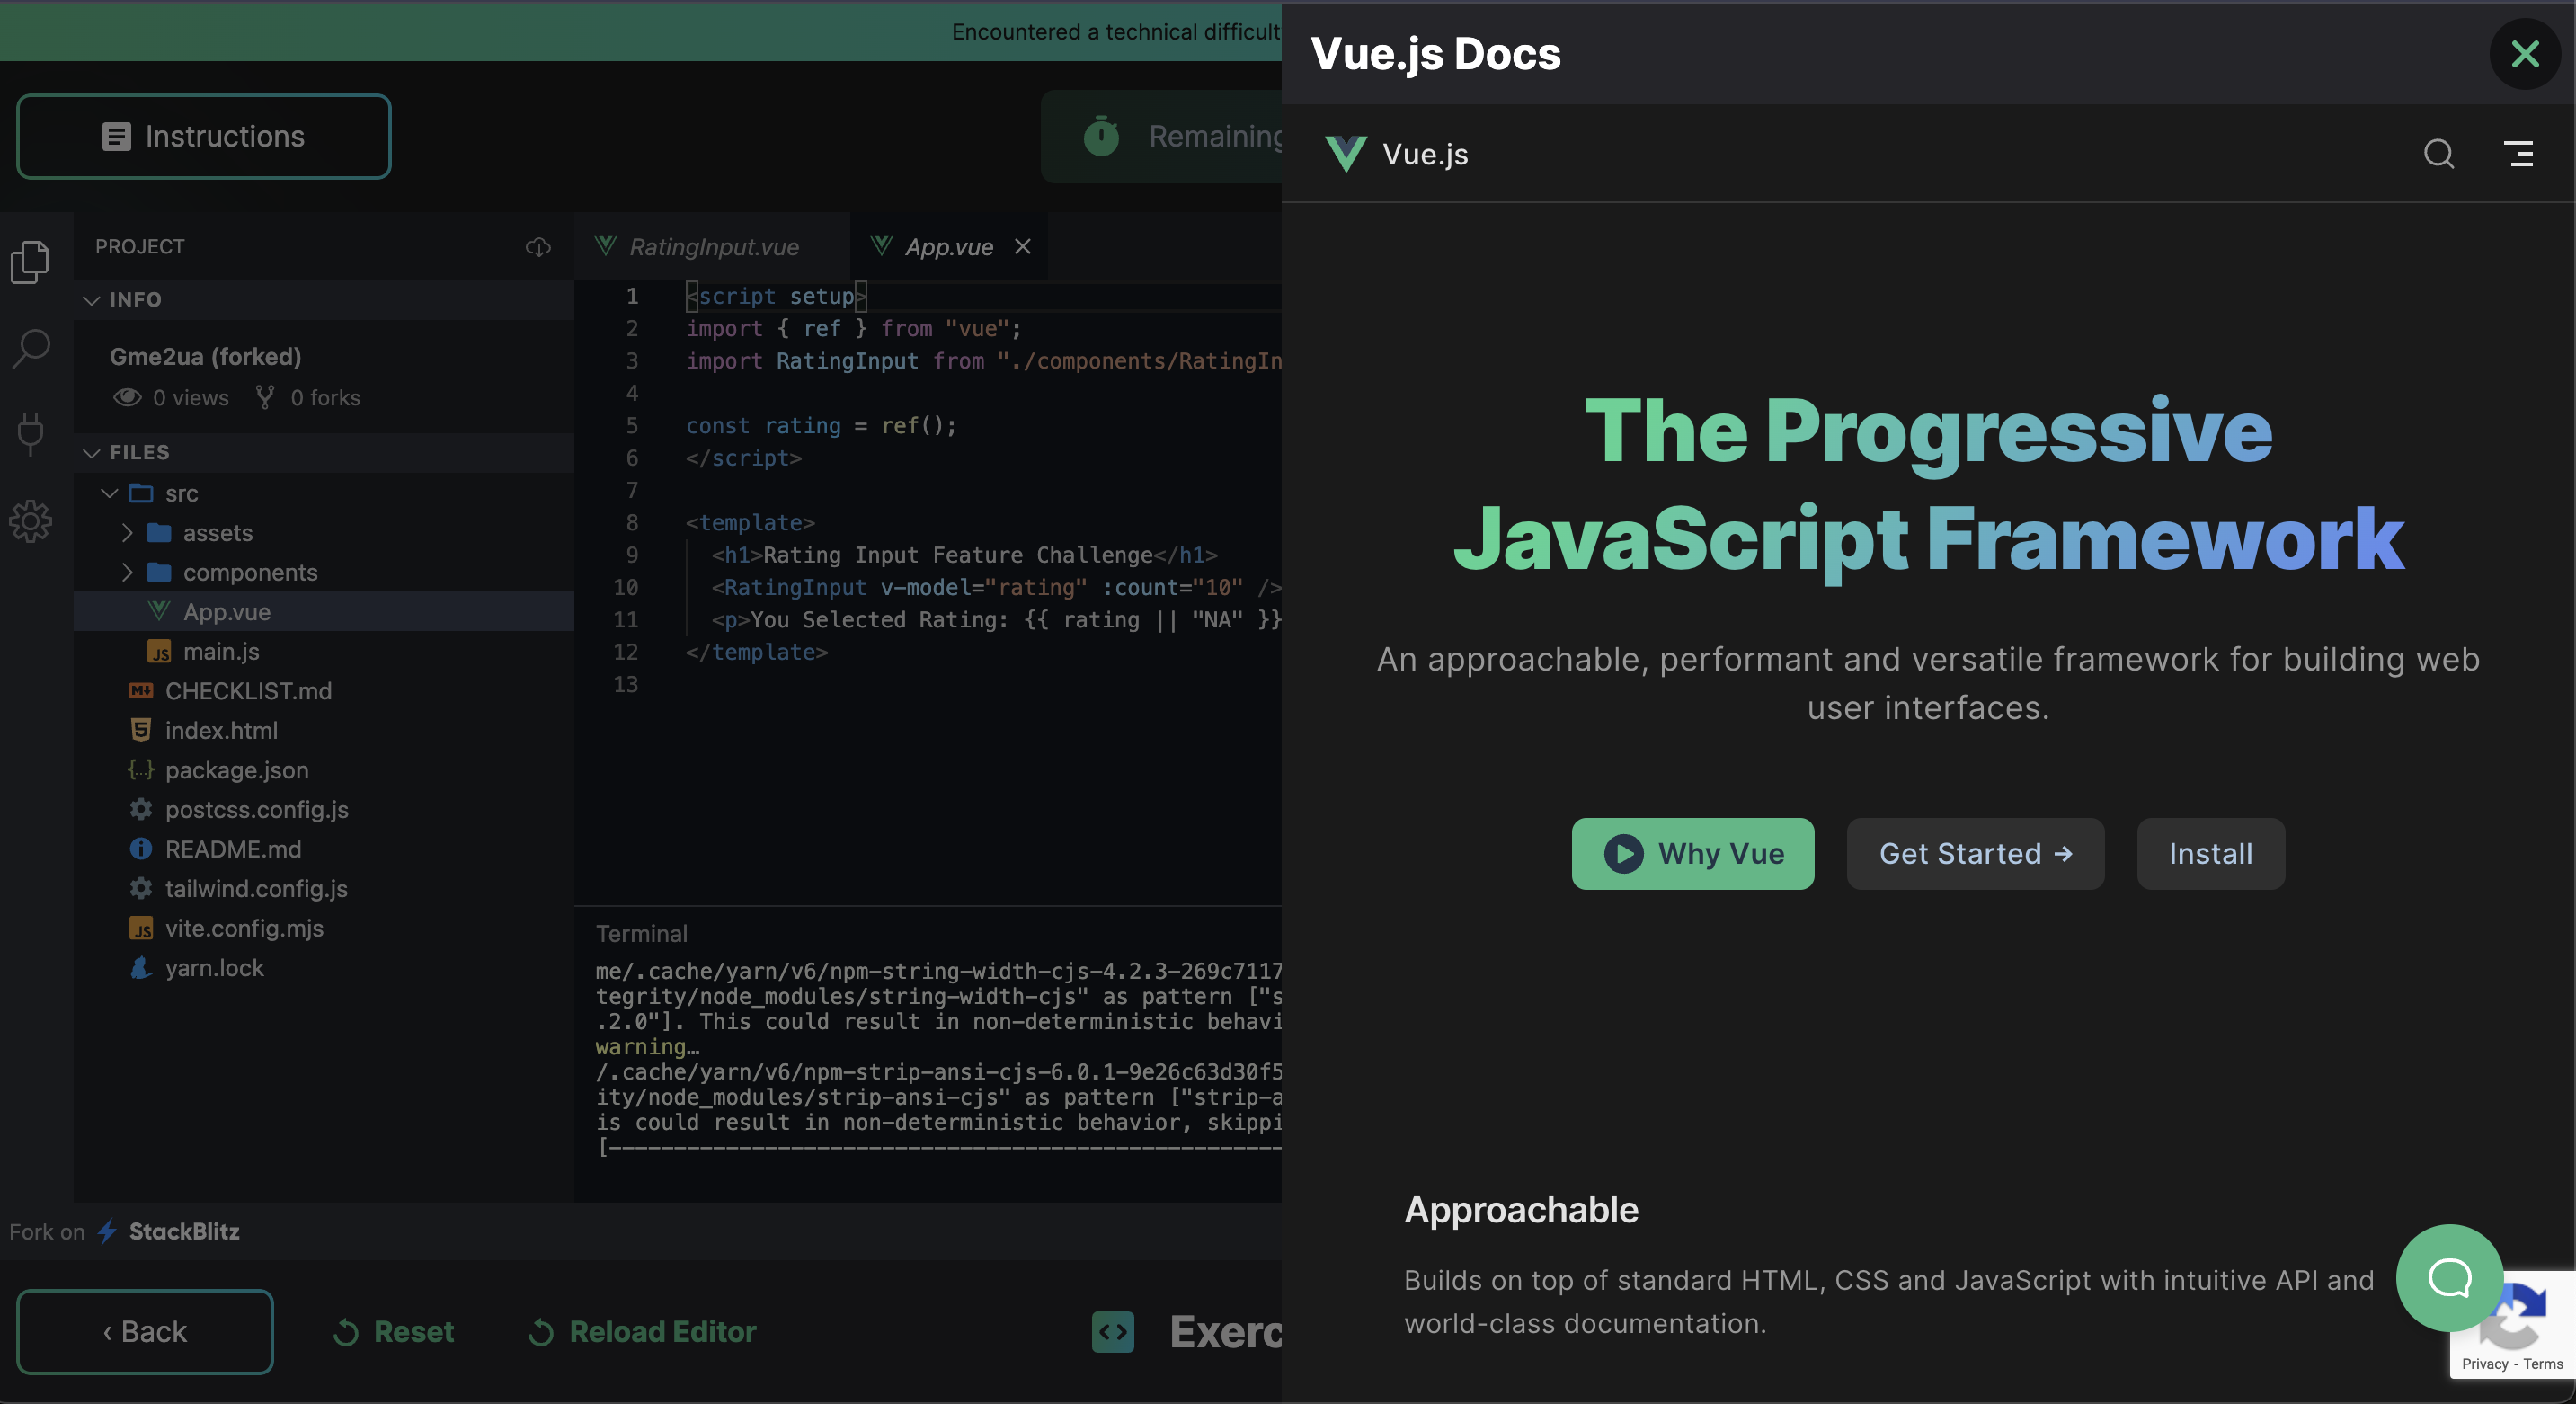2576x1404 pixels.
Task: Open README.md file
Action: pyautogui.click(x=324, y=848)
